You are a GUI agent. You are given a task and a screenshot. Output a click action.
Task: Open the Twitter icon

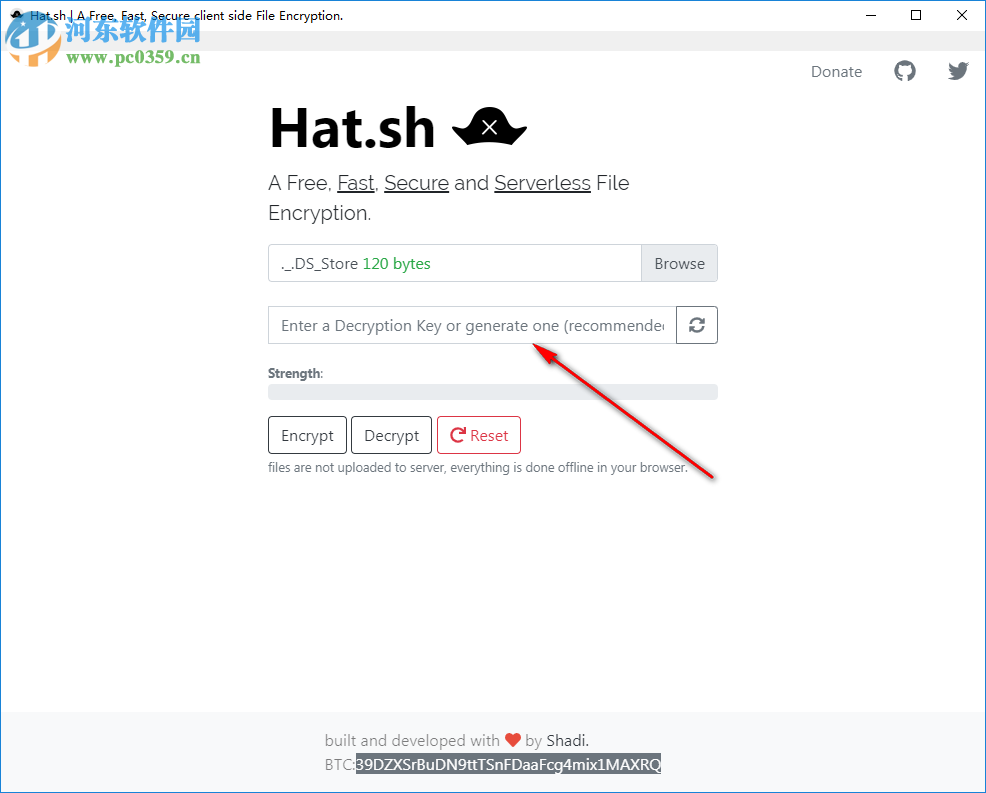[957, 71]
